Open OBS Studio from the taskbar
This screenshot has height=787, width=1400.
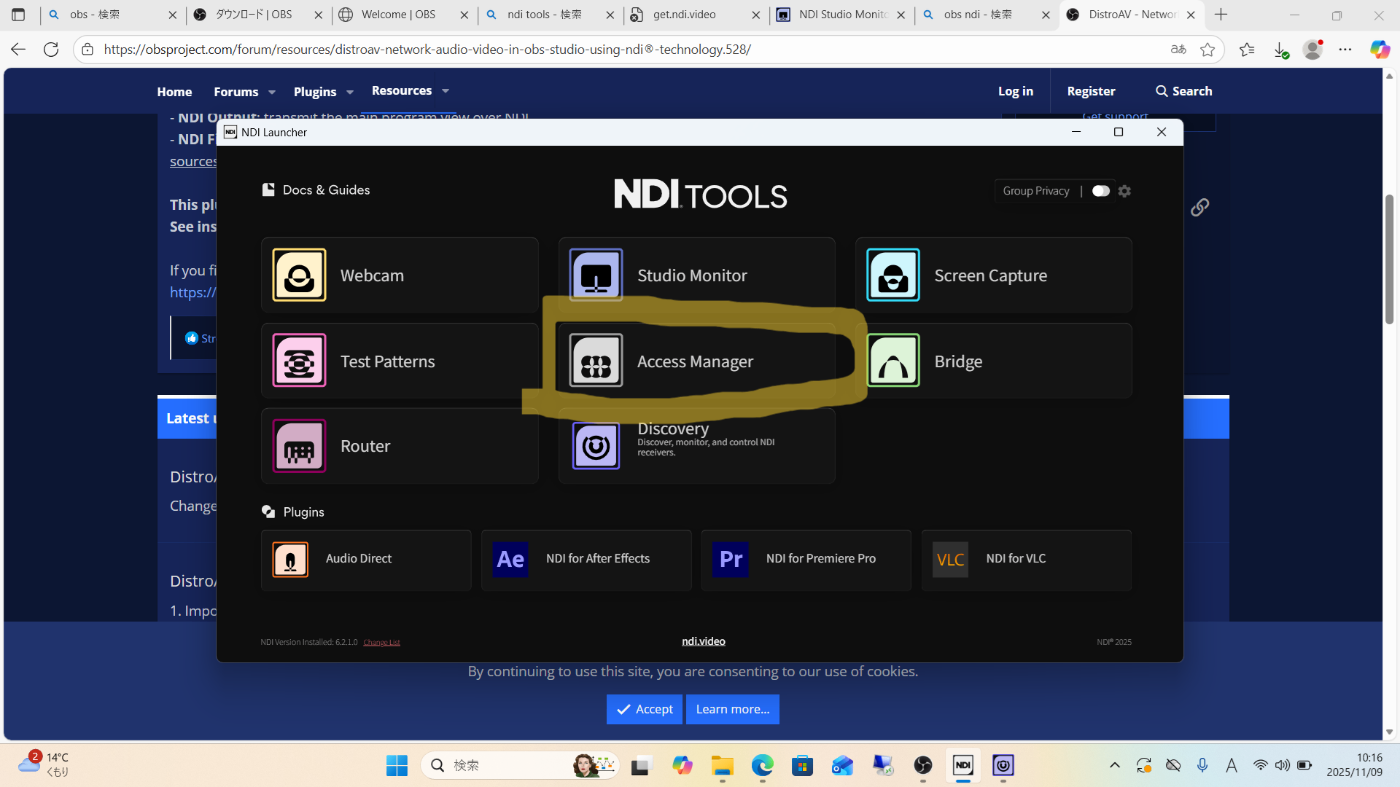coord(923,765)
